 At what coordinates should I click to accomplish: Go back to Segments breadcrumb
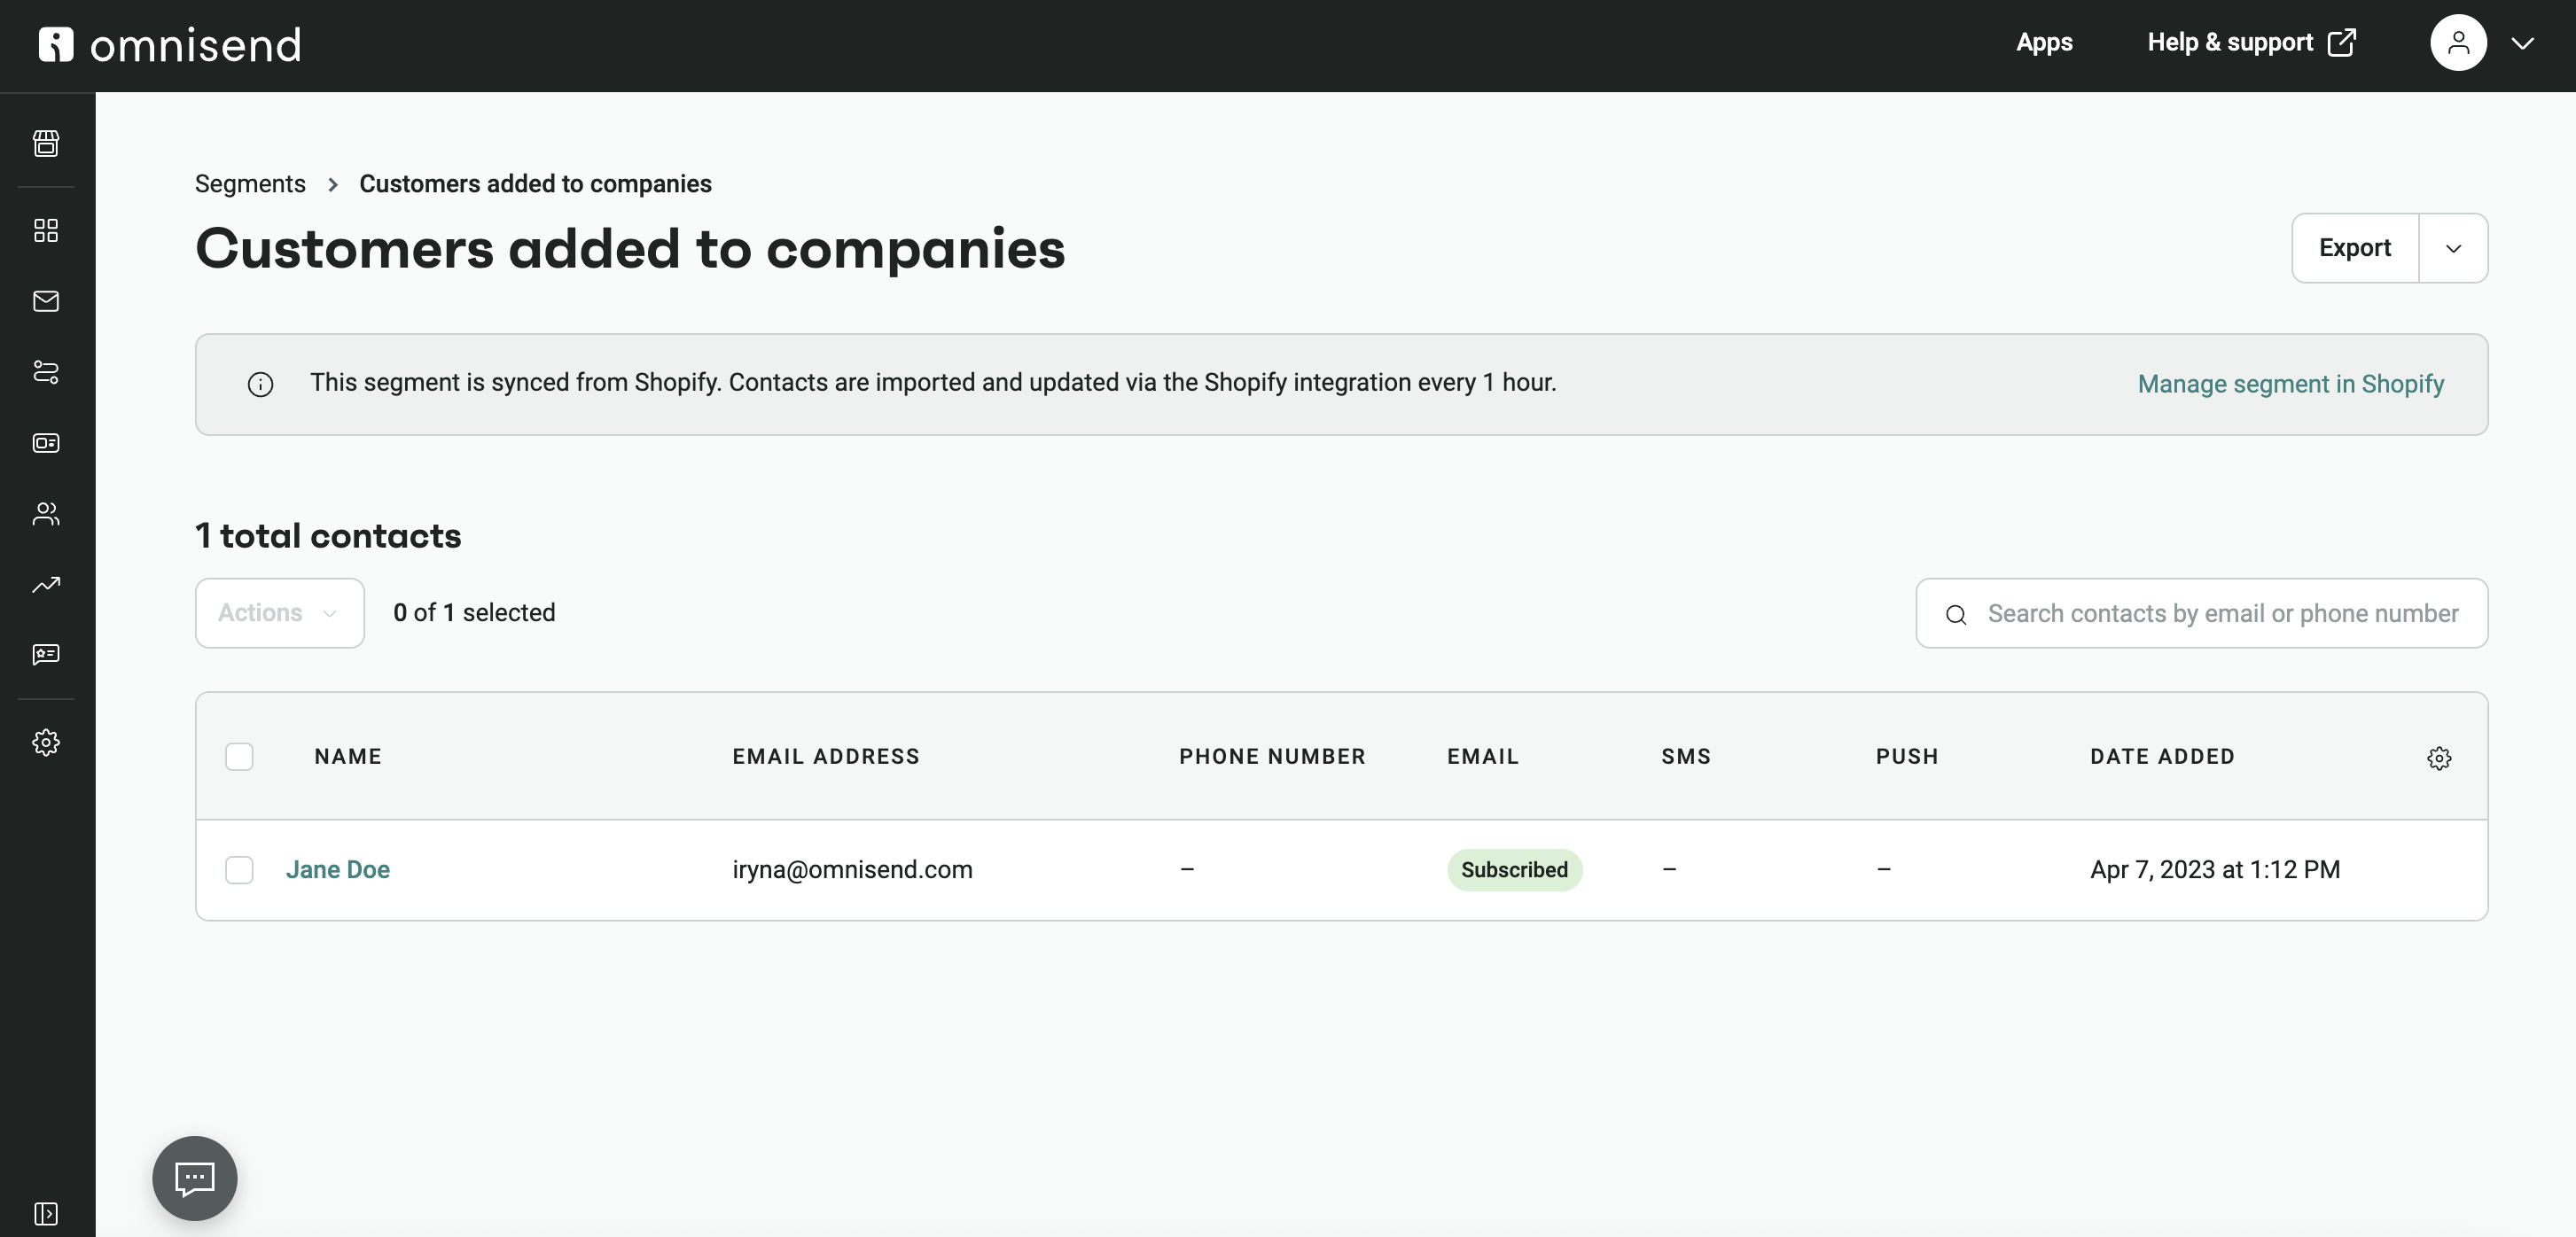pyautogui.click(x=250, y=184)
